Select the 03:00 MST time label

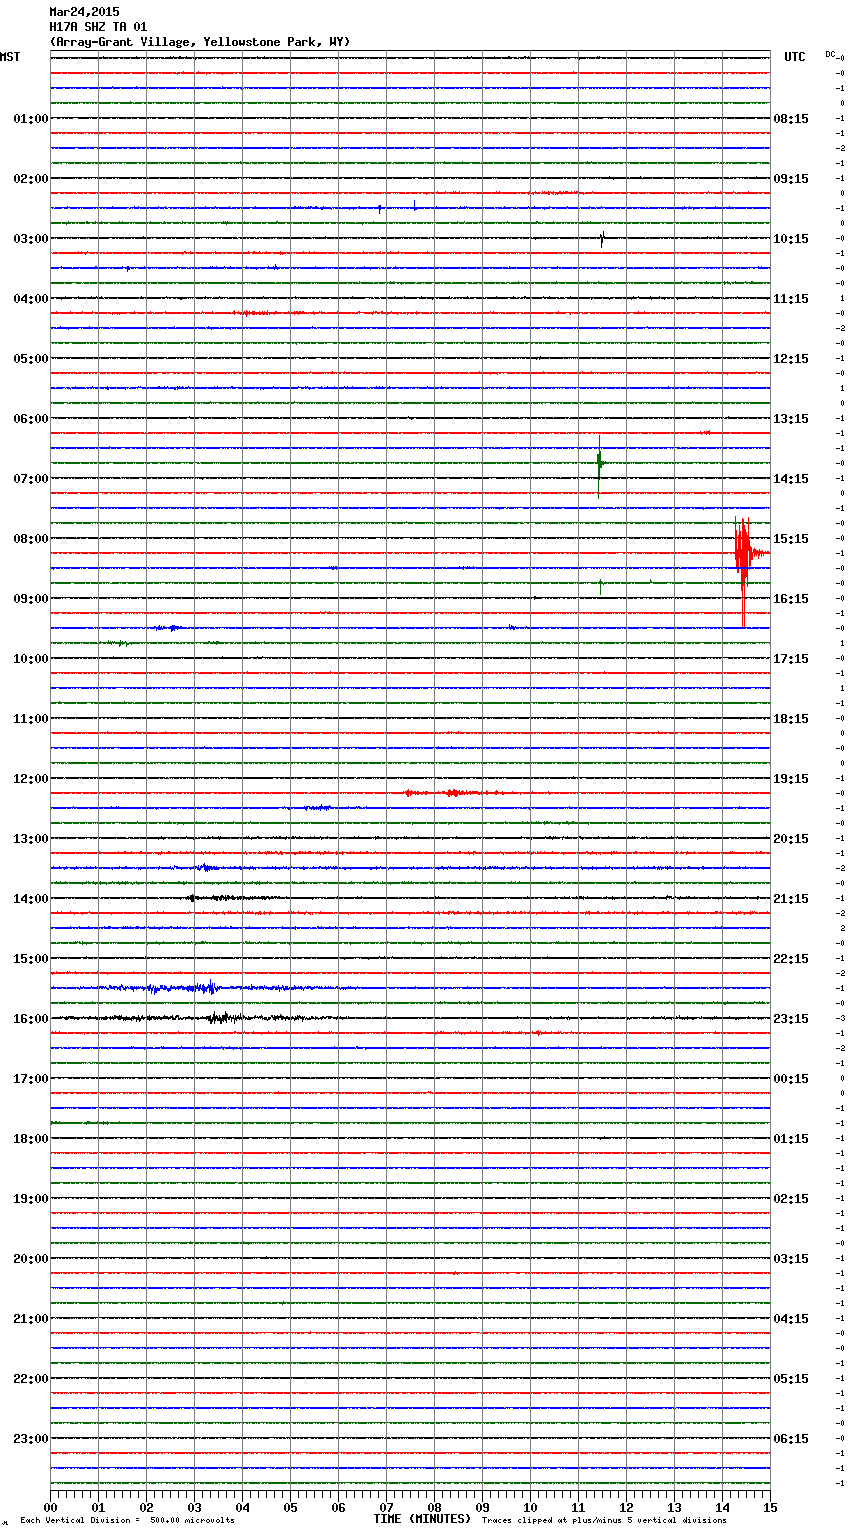(x=31, y=239)
